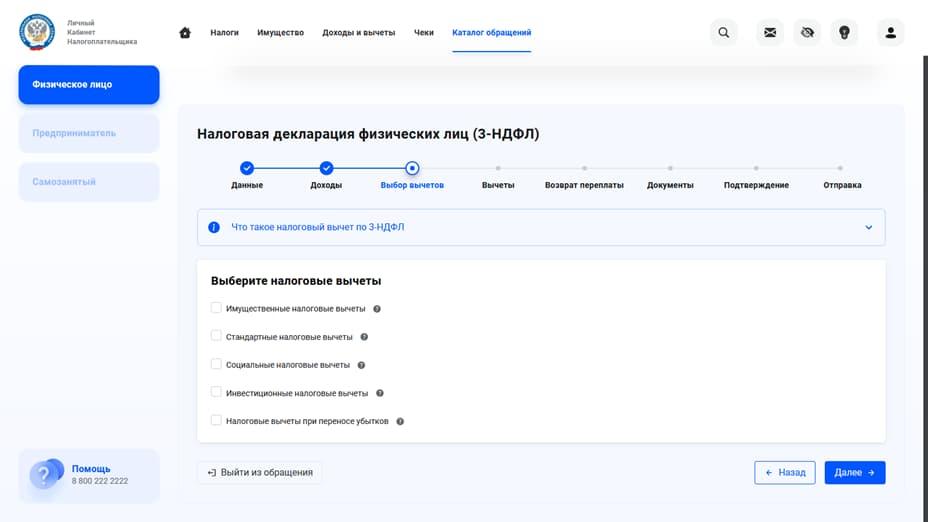Select Стандартные налоговые вычеты checkbox

coord(216,337)
